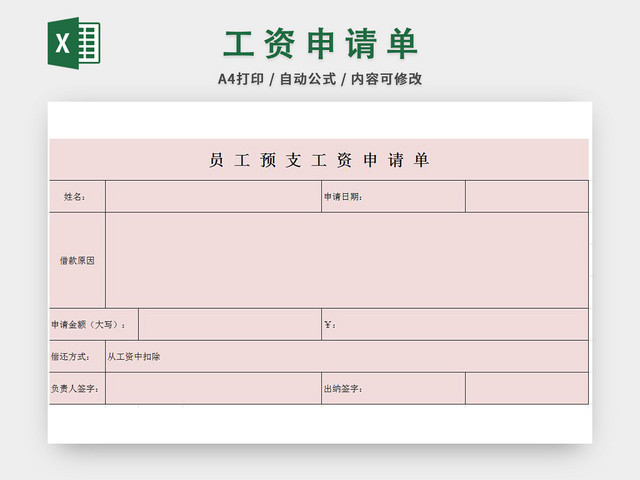640x480 pixels.
Task: Click the empty amount cell beside 申请金额（大写）
Action: (x=230, y=324)
